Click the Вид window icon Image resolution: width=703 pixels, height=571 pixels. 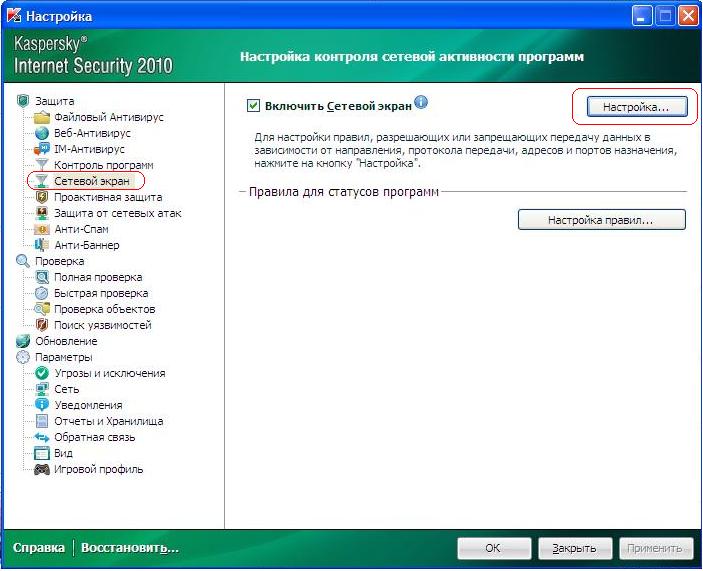[x=42, y=453]
